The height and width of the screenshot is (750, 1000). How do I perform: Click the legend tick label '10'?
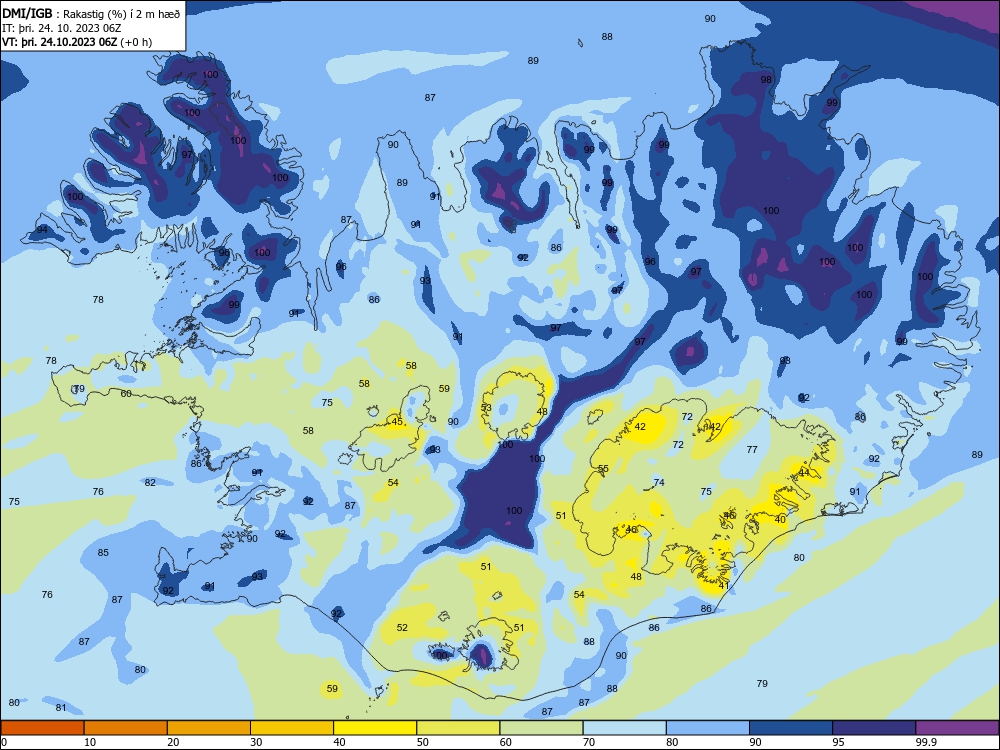[x=90, y=742]
